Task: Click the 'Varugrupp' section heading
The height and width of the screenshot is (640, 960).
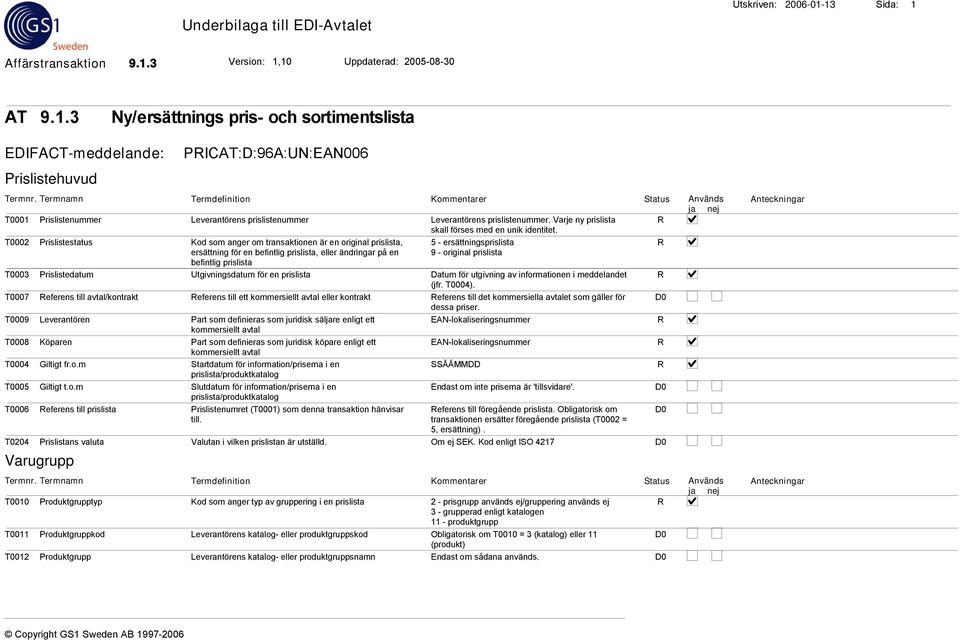Action: (x=39, y=461)
